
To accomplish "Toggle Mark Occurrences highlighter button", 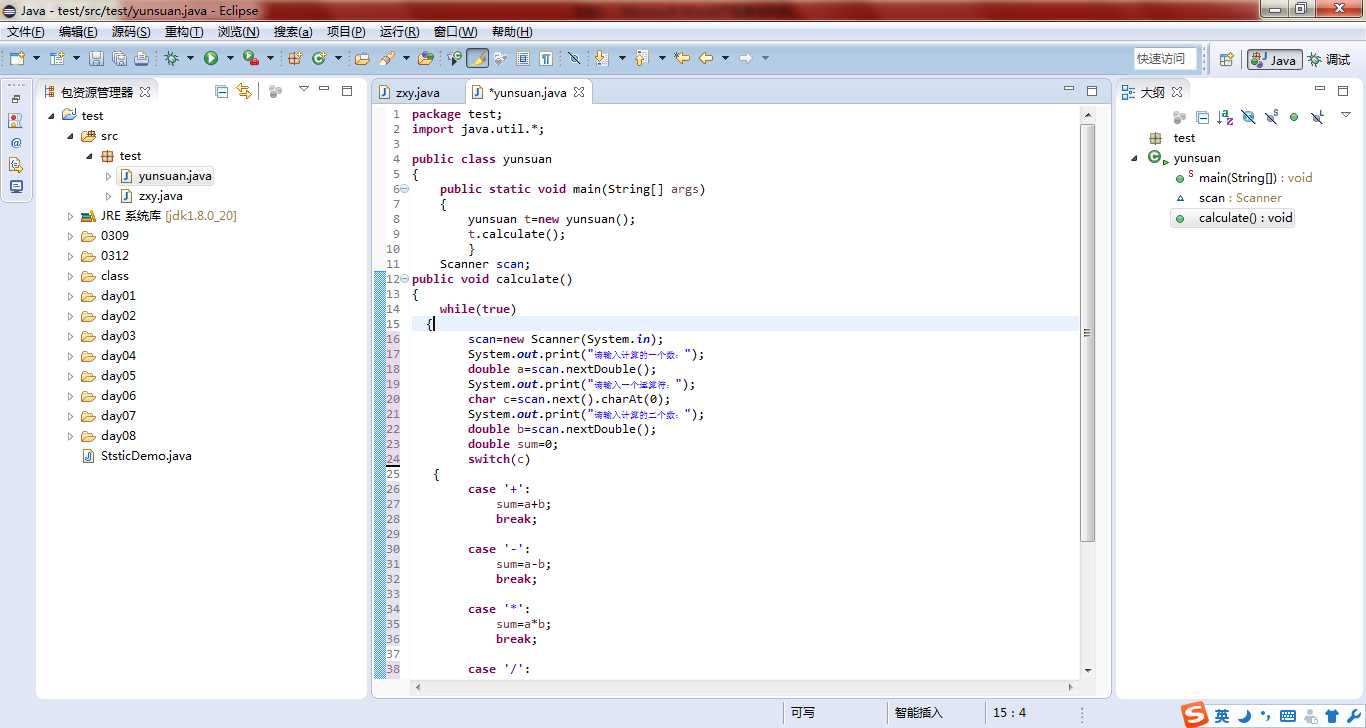I will tap(477, 58).
